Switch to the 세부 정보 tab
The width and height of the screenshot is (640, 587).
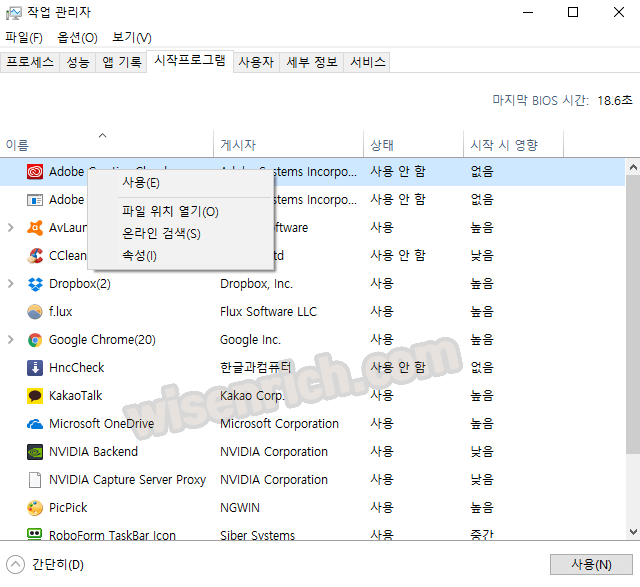click(x=311, y=62)
